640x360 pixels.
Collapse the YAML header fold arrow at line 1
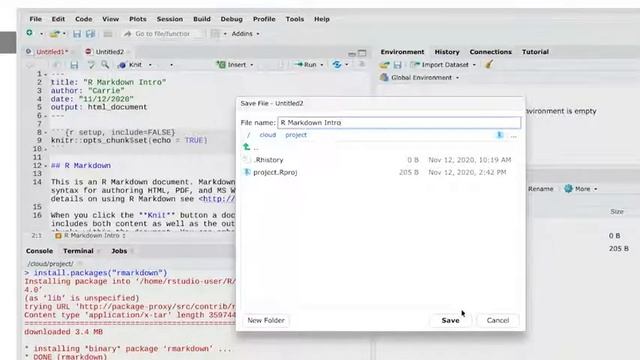coord(46,74)
